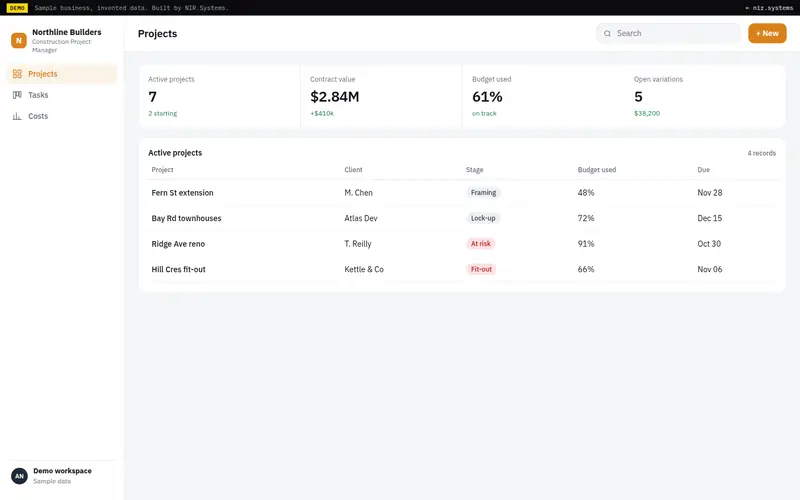Select the Budget used 61% value
The image size is (800, 500).
(x=487, y=96)
